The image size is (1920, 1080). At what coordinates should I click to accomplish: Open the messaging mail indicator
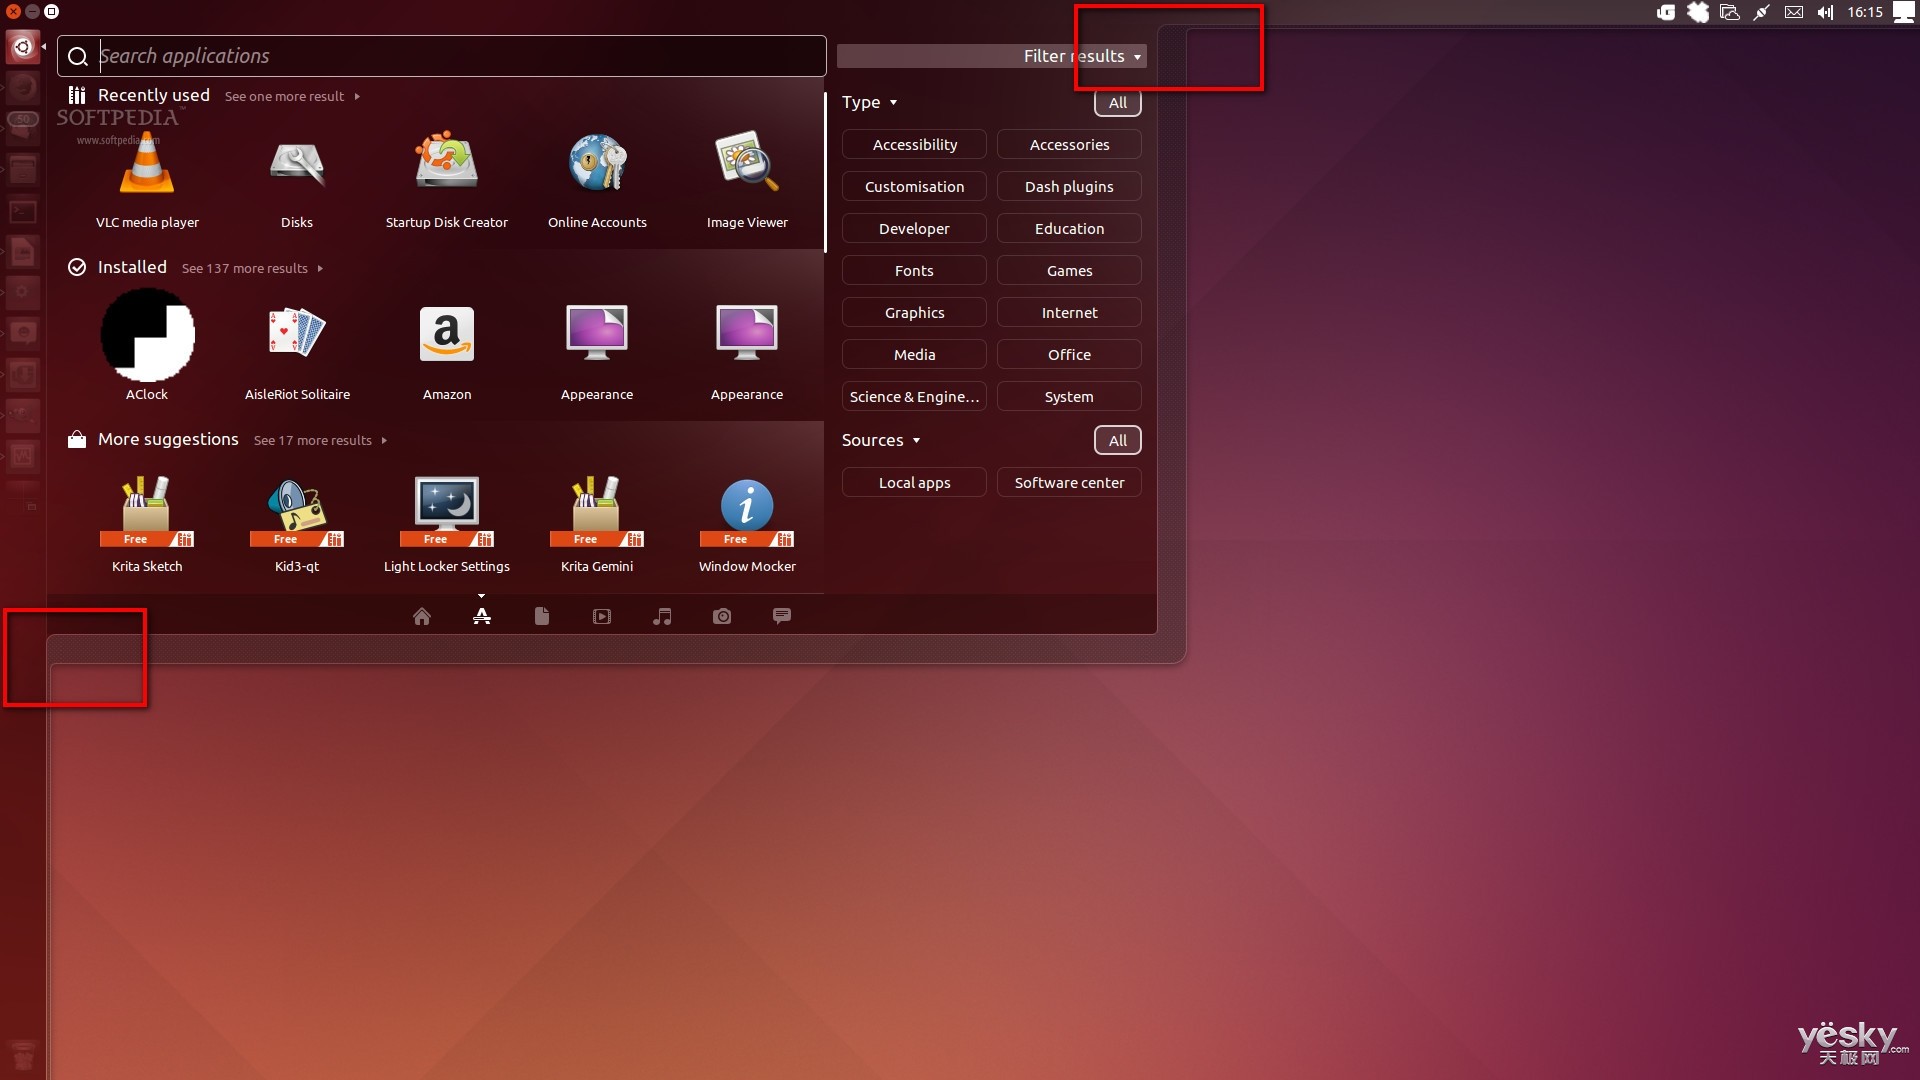1794,12
